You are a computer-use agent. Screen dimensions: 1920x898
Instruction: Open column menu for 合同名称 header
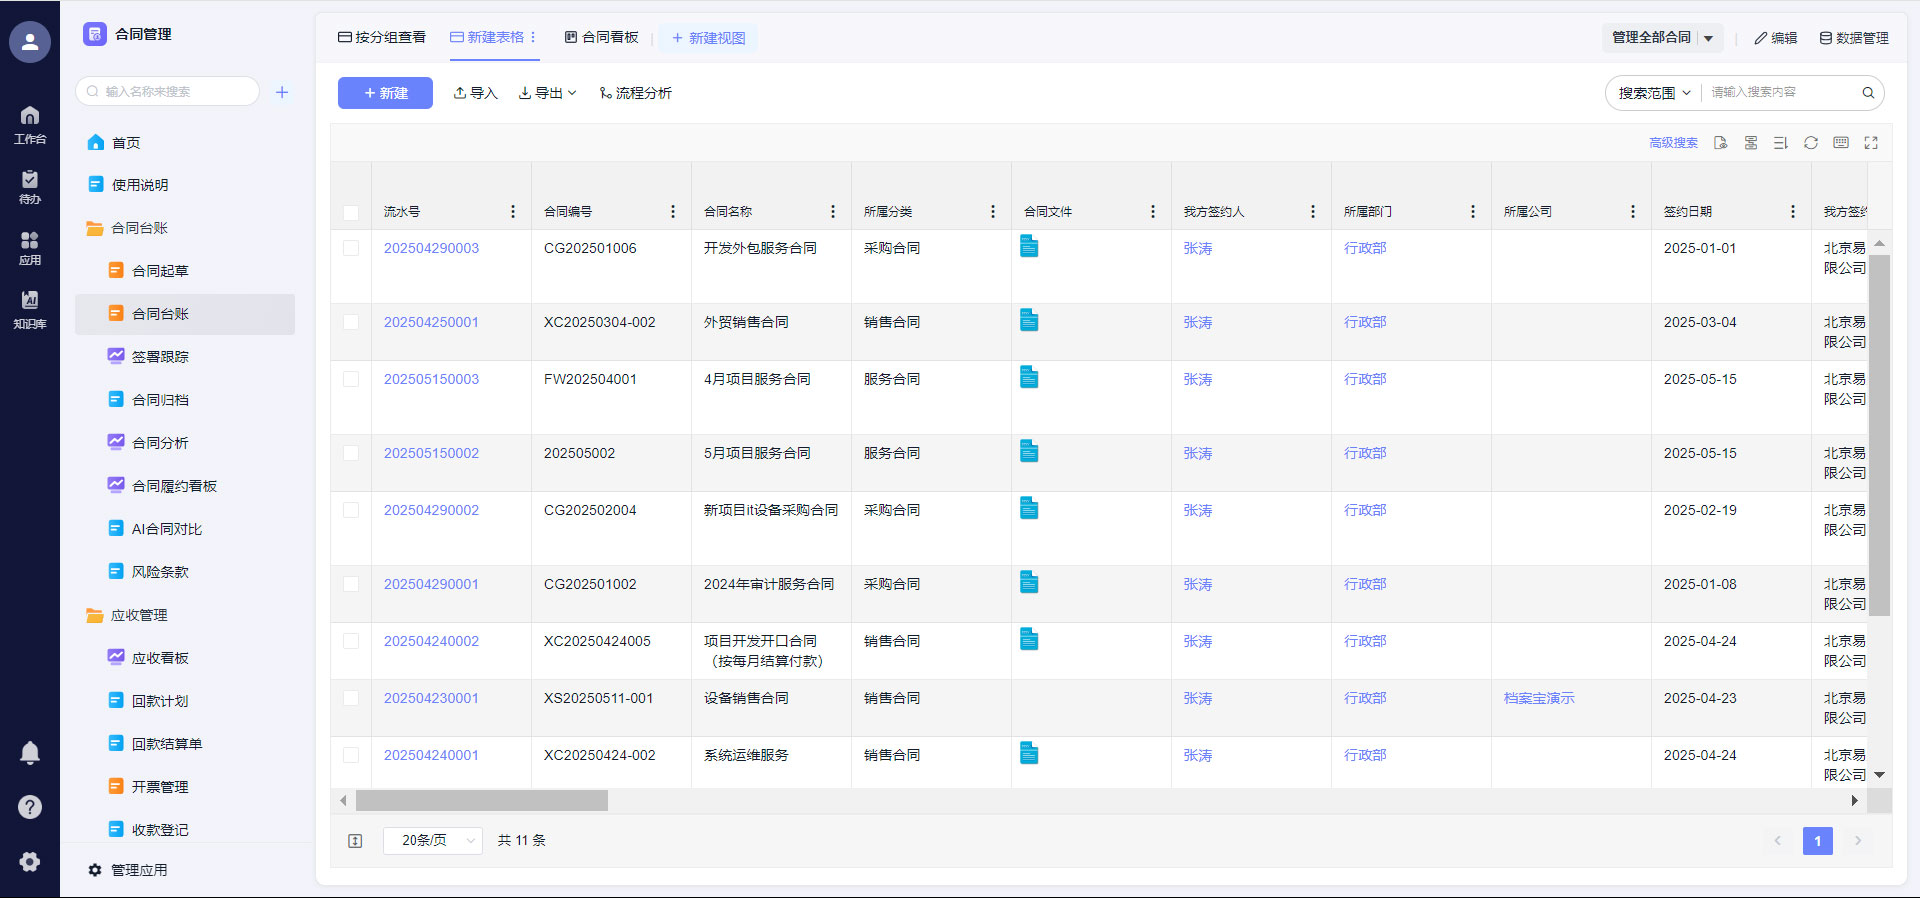pos(832,212)
